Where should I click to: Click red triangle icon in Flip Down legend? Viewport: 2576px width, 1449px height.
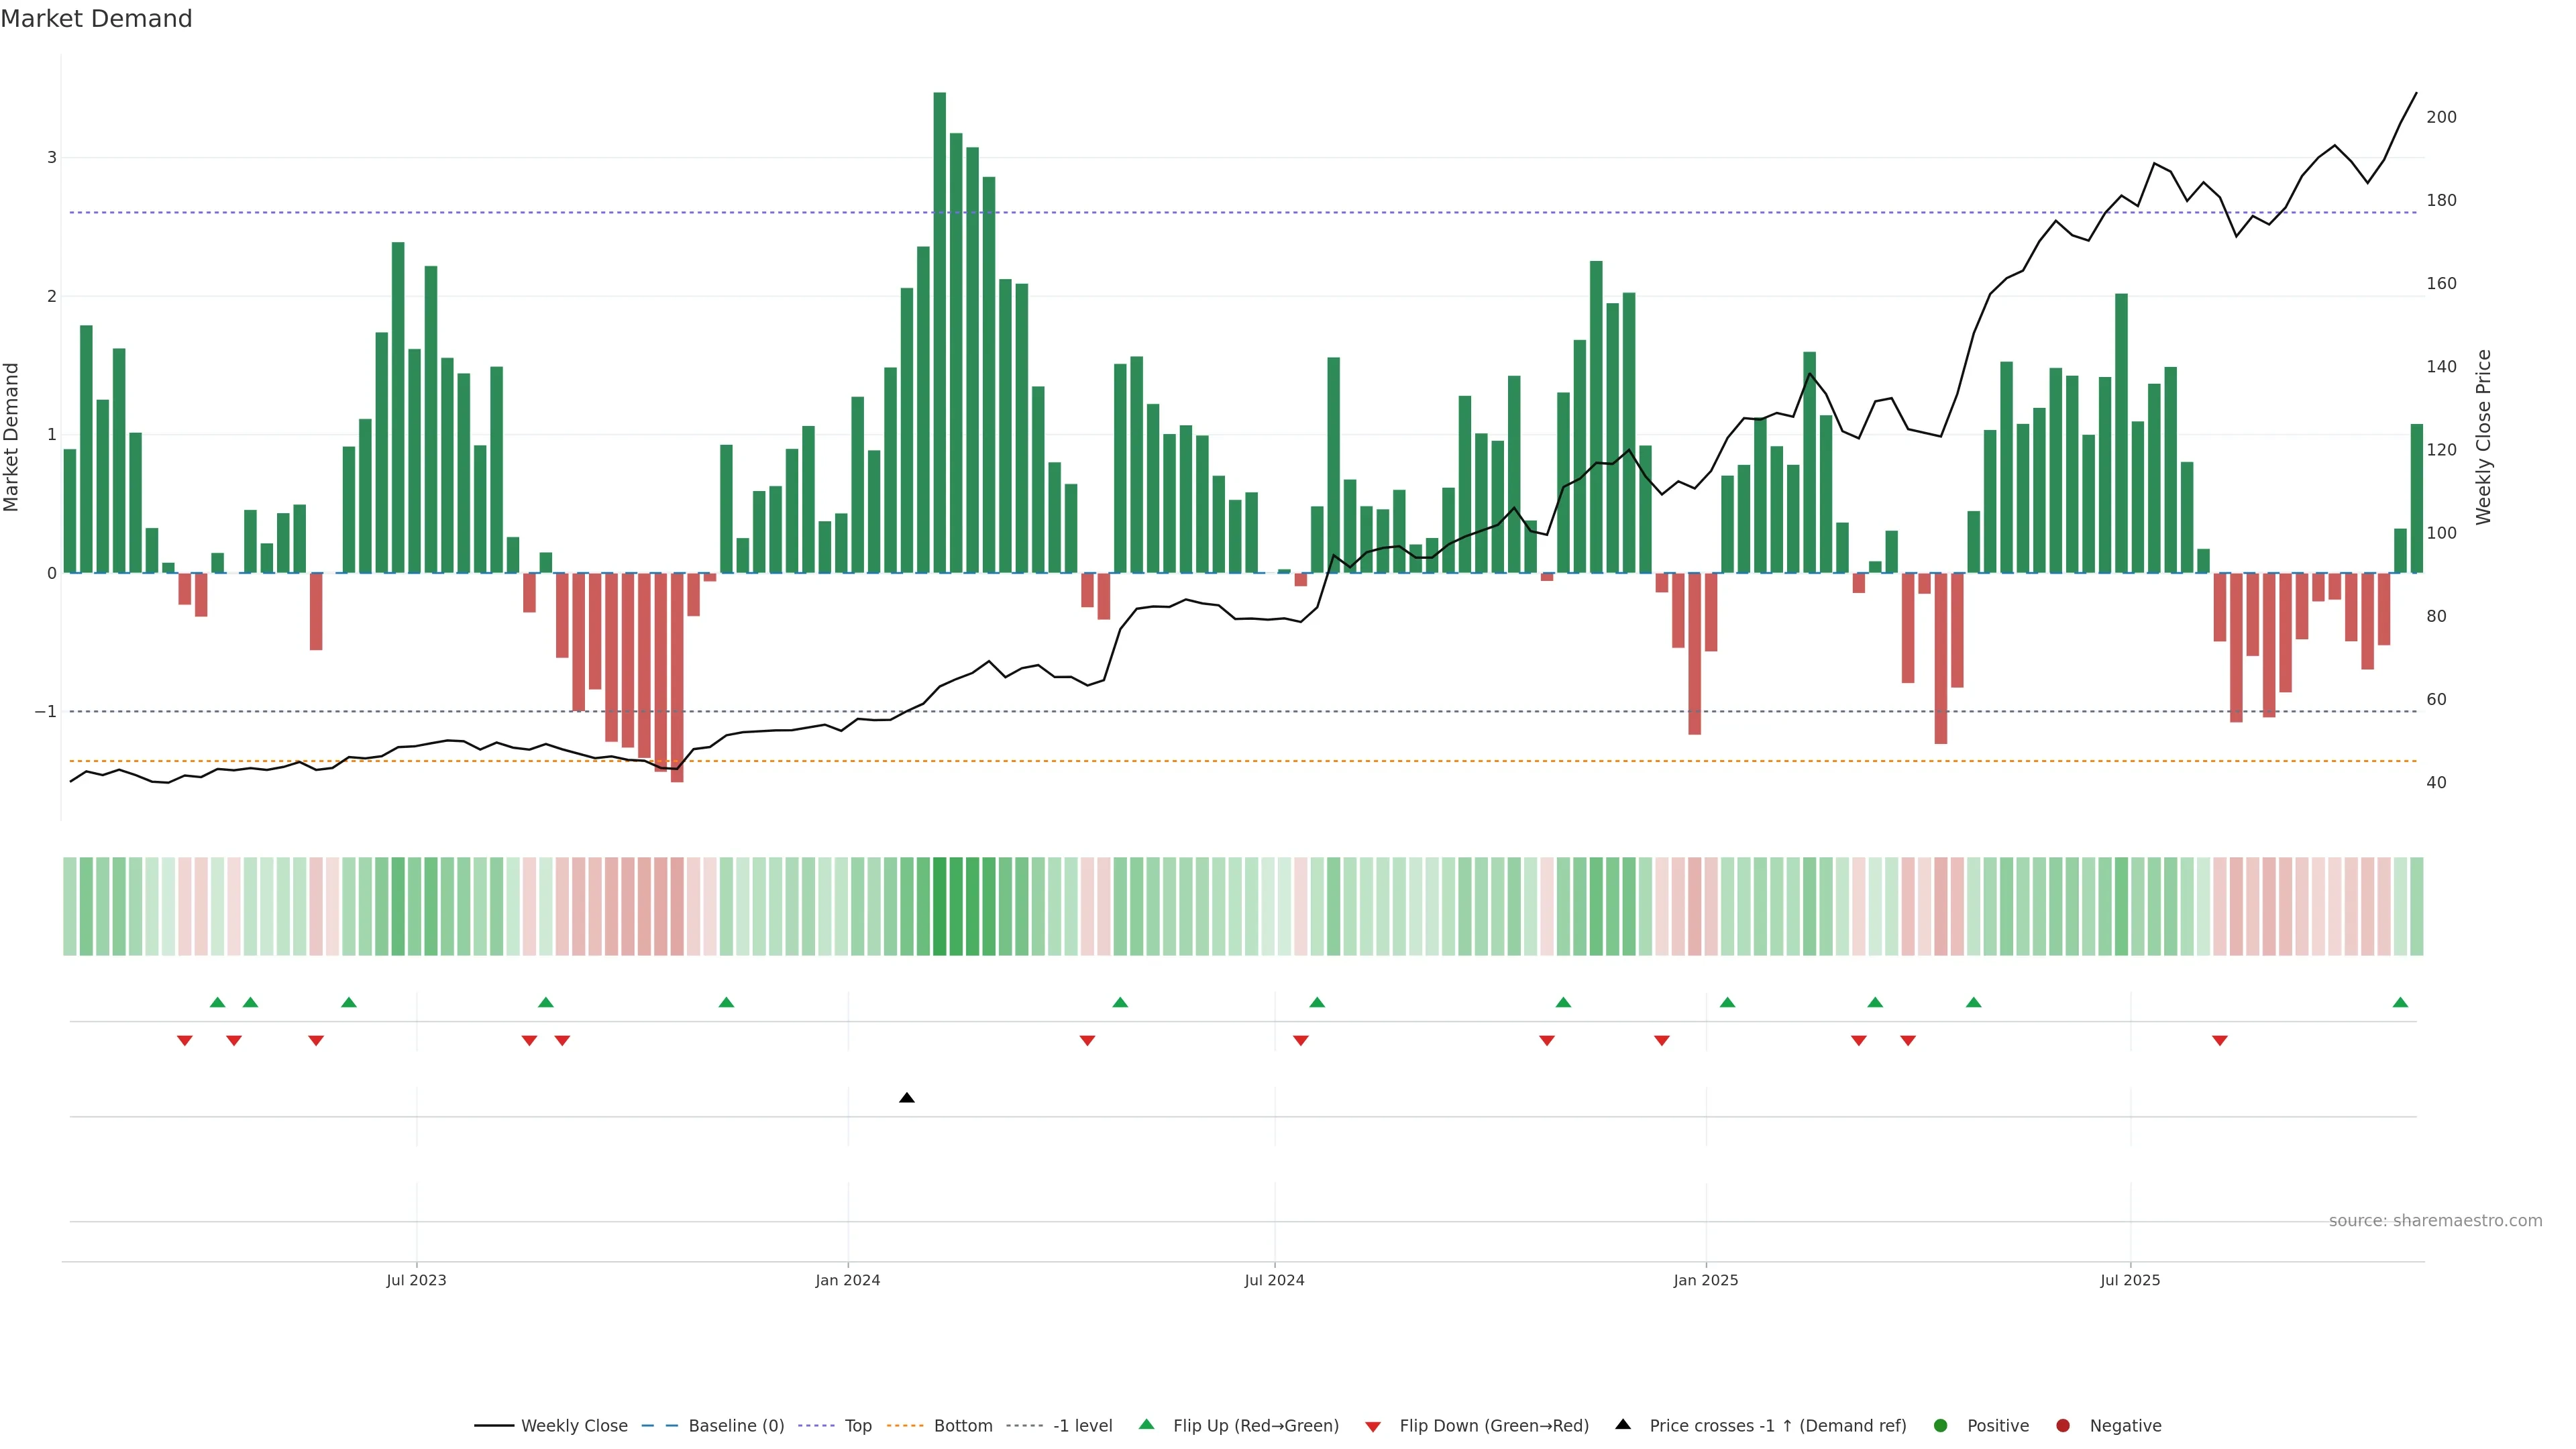pyautogui.click(x=1373, y=1426)
